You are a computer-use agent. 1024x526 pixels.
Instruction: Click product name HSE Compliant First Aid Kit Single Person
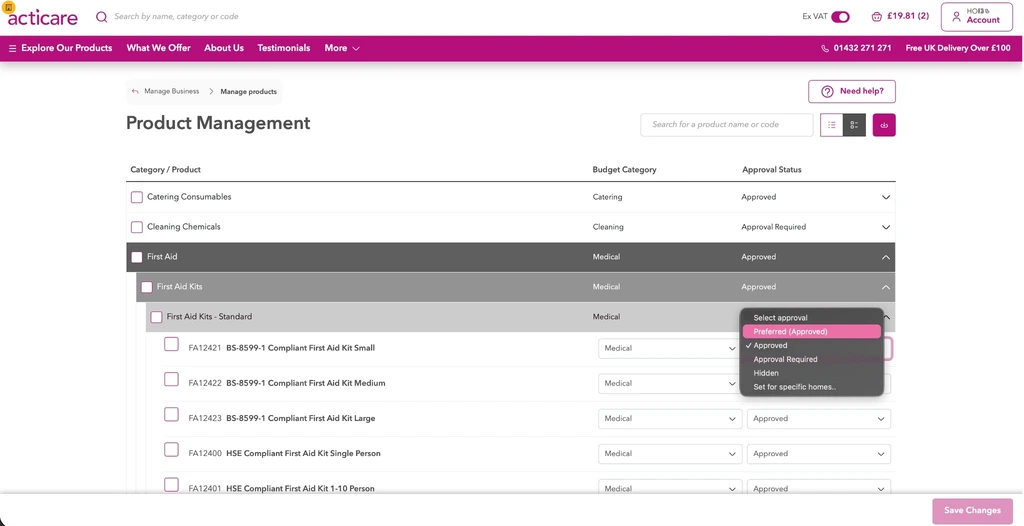pos(303,453)
